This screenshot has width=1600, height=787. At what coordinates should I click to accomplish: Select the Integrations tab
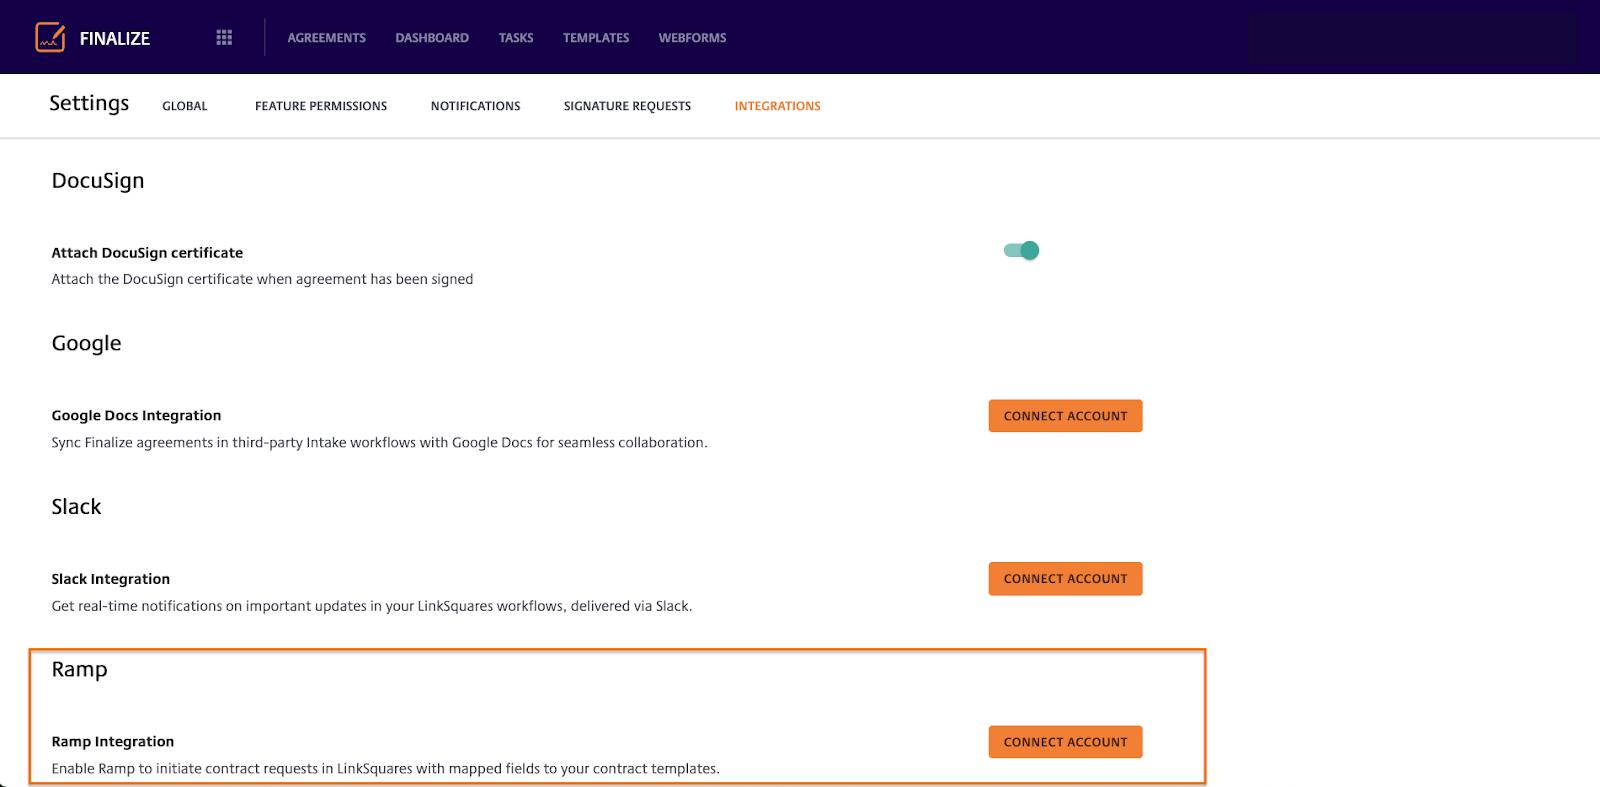[777, 106]
